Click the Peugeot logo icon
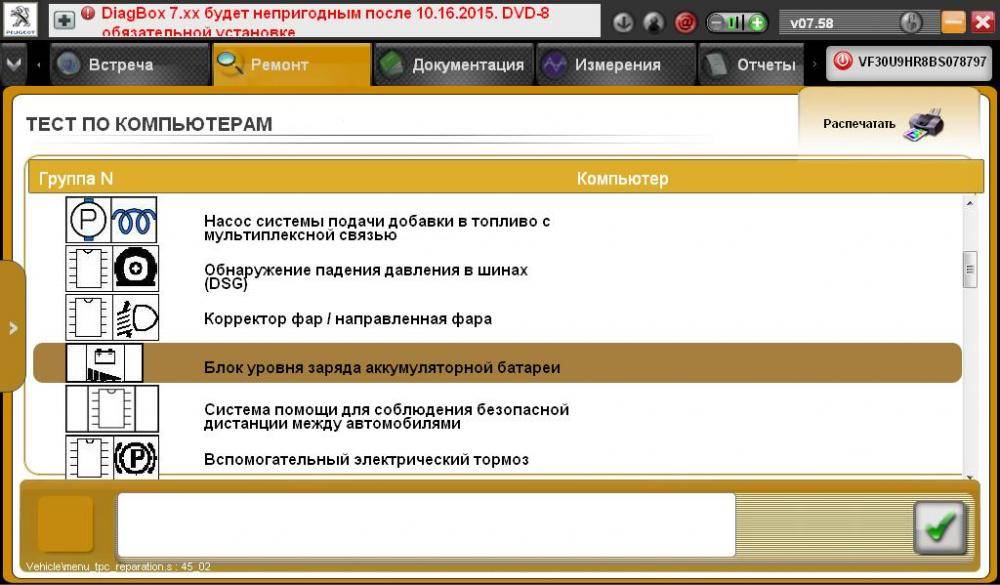 (x=21, y=20)
